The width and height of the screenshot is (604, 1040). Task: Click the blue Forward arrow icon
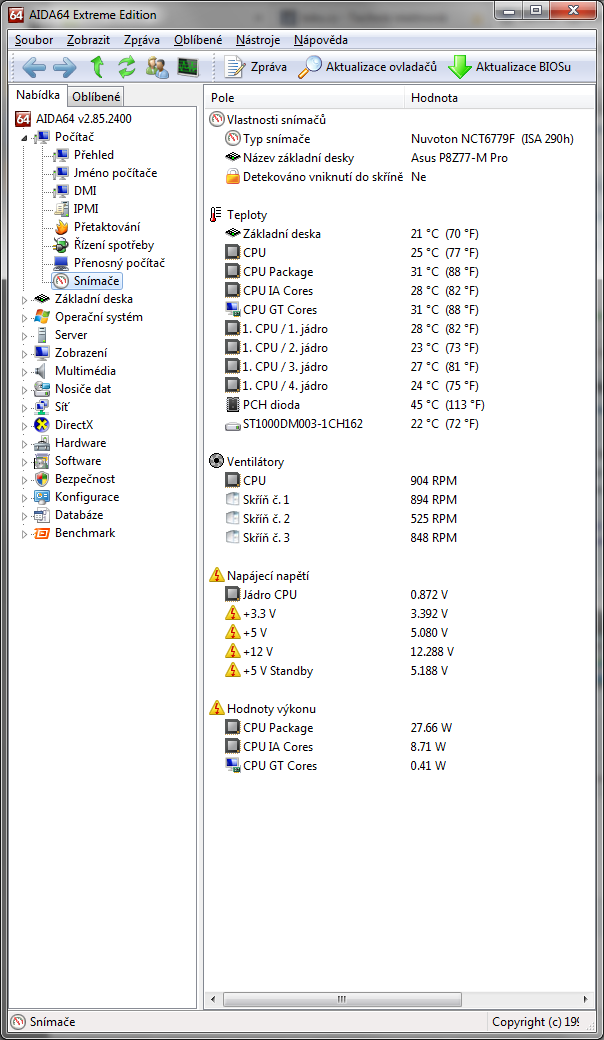pos(65,66)
